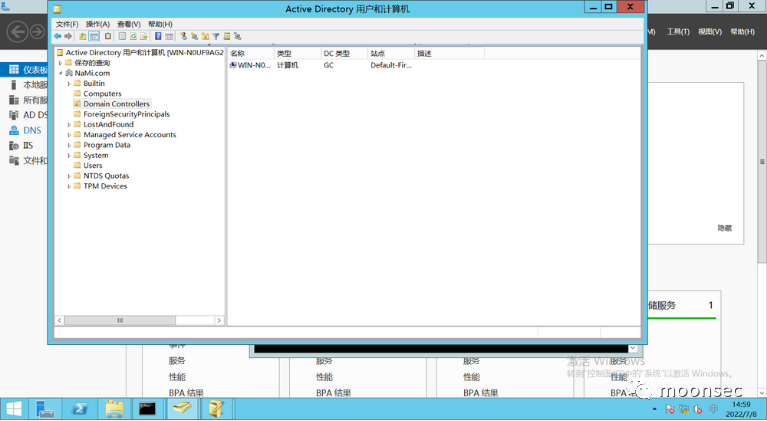Click the grey Forward arrow in toolbar
Screen dimensions: 767x421
68,36
